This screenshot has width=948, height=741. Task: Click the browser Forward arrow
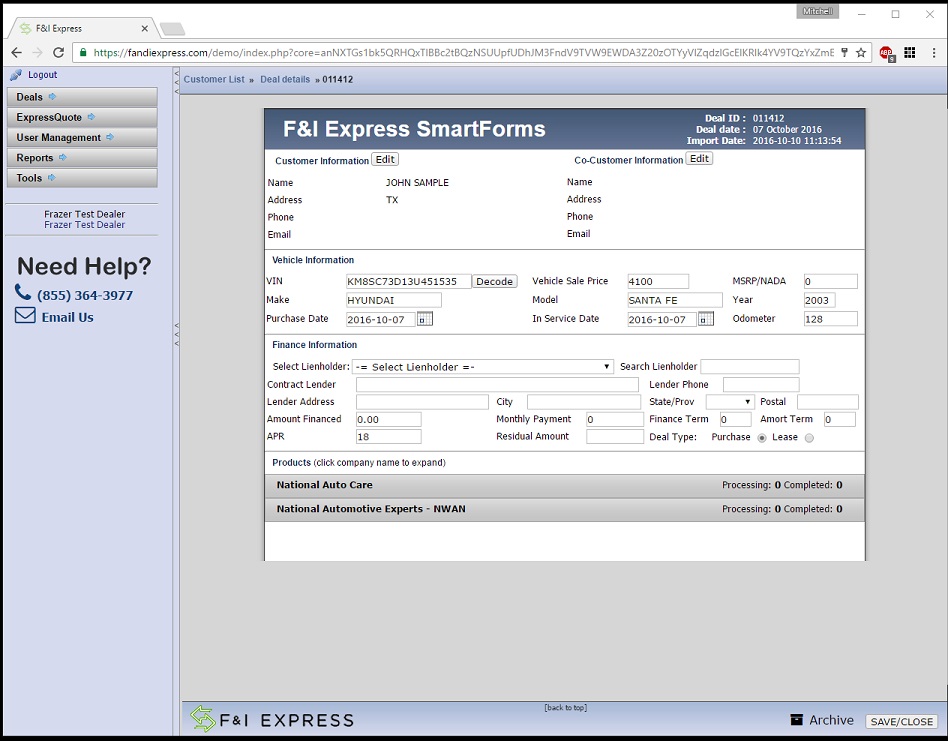click(x=37, y=53)
